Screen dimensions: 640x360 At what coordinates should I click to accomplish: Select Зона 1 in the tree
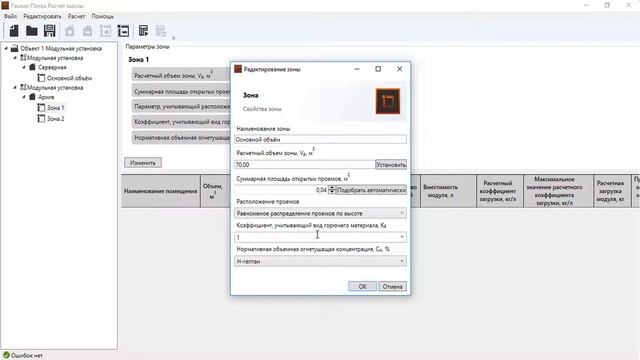point(56,108)
